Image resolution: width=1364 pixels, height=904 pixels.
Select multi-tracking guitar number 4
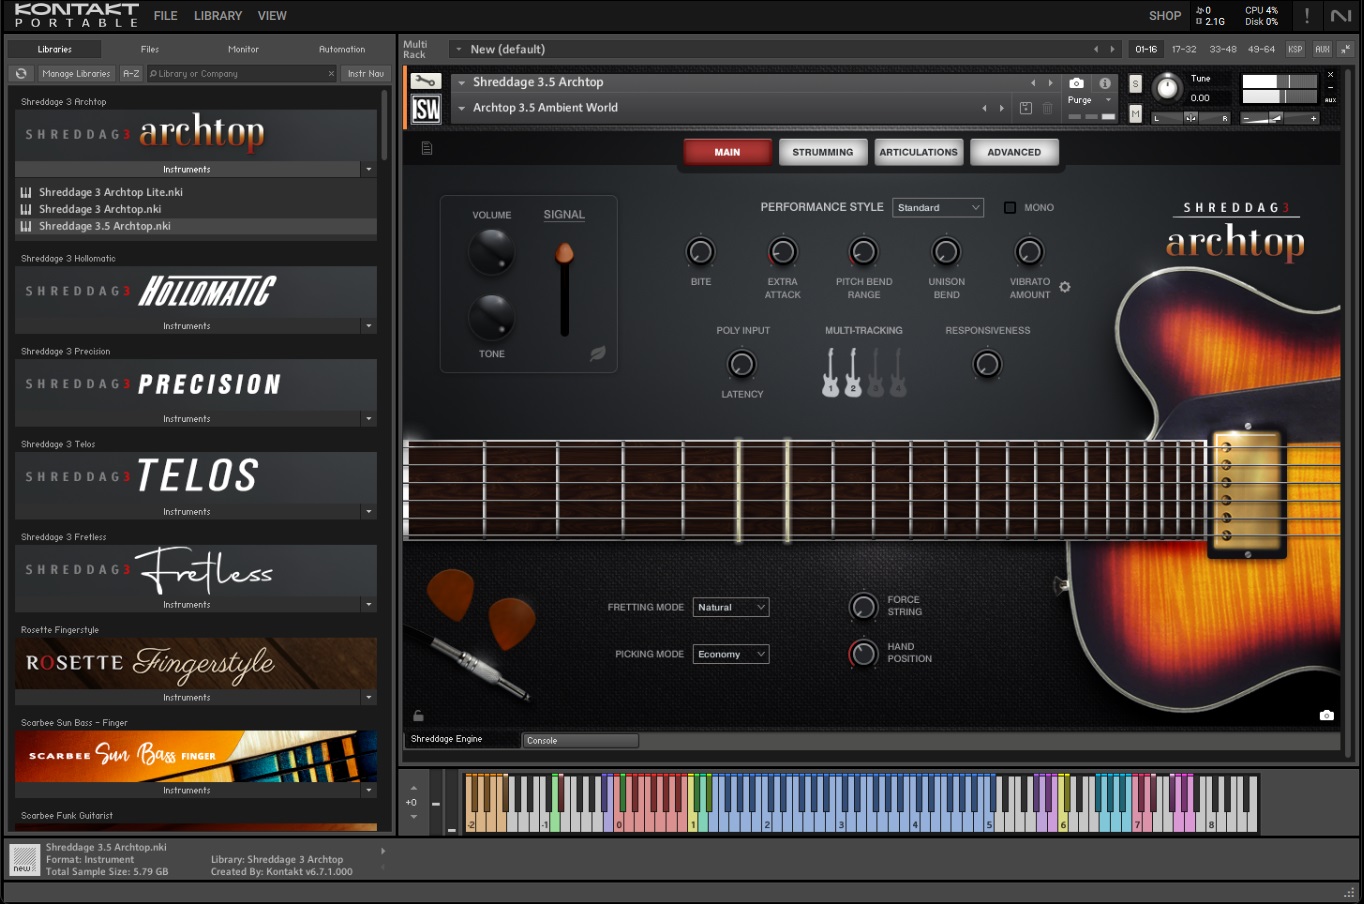[x=898, y=373]
